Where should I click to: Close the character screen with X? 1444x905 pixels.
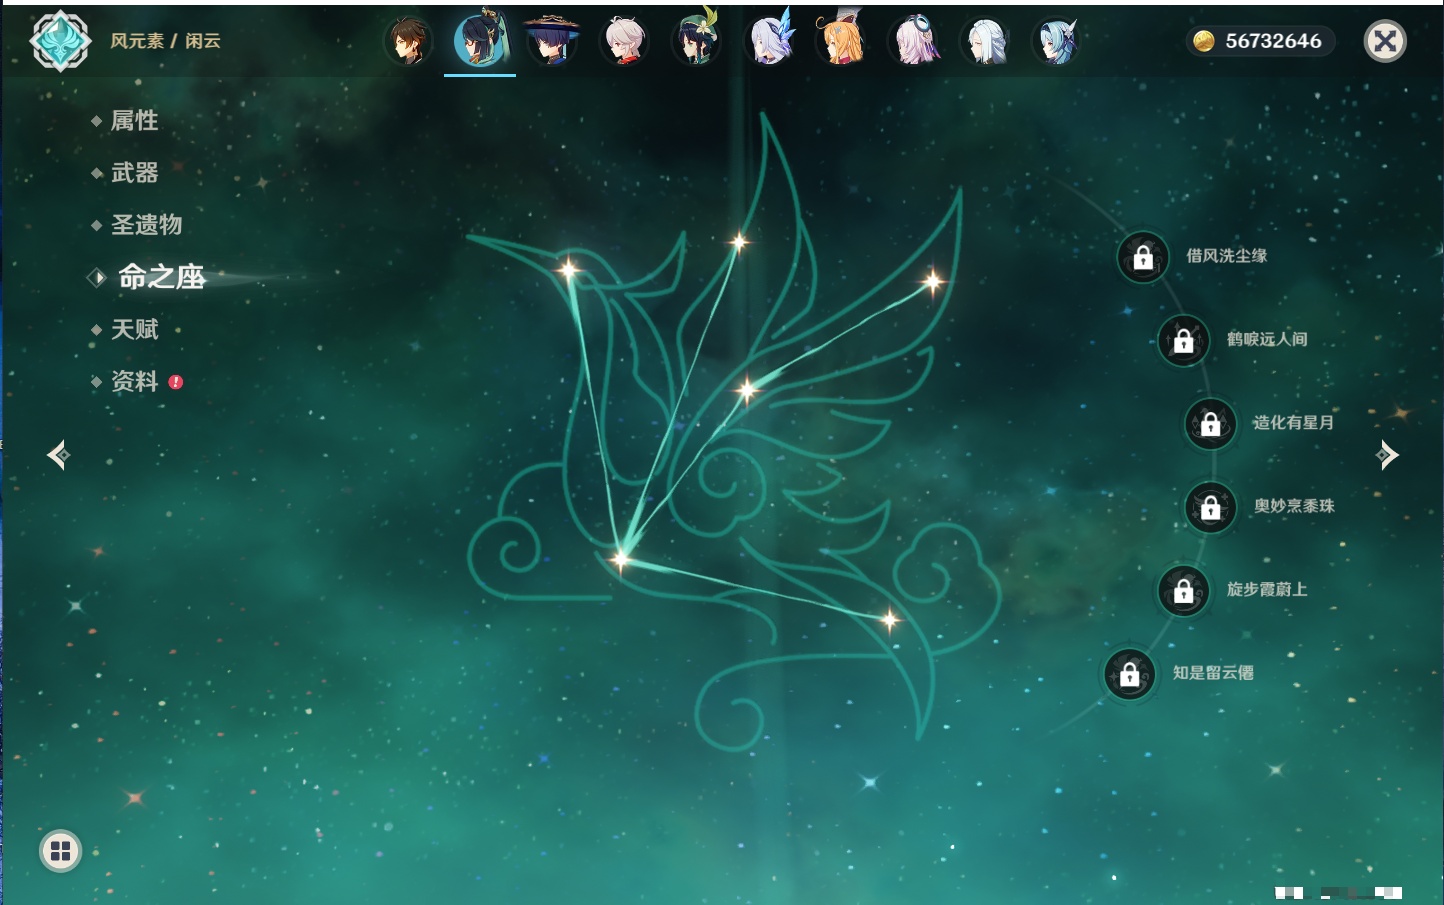[1385, 41]
